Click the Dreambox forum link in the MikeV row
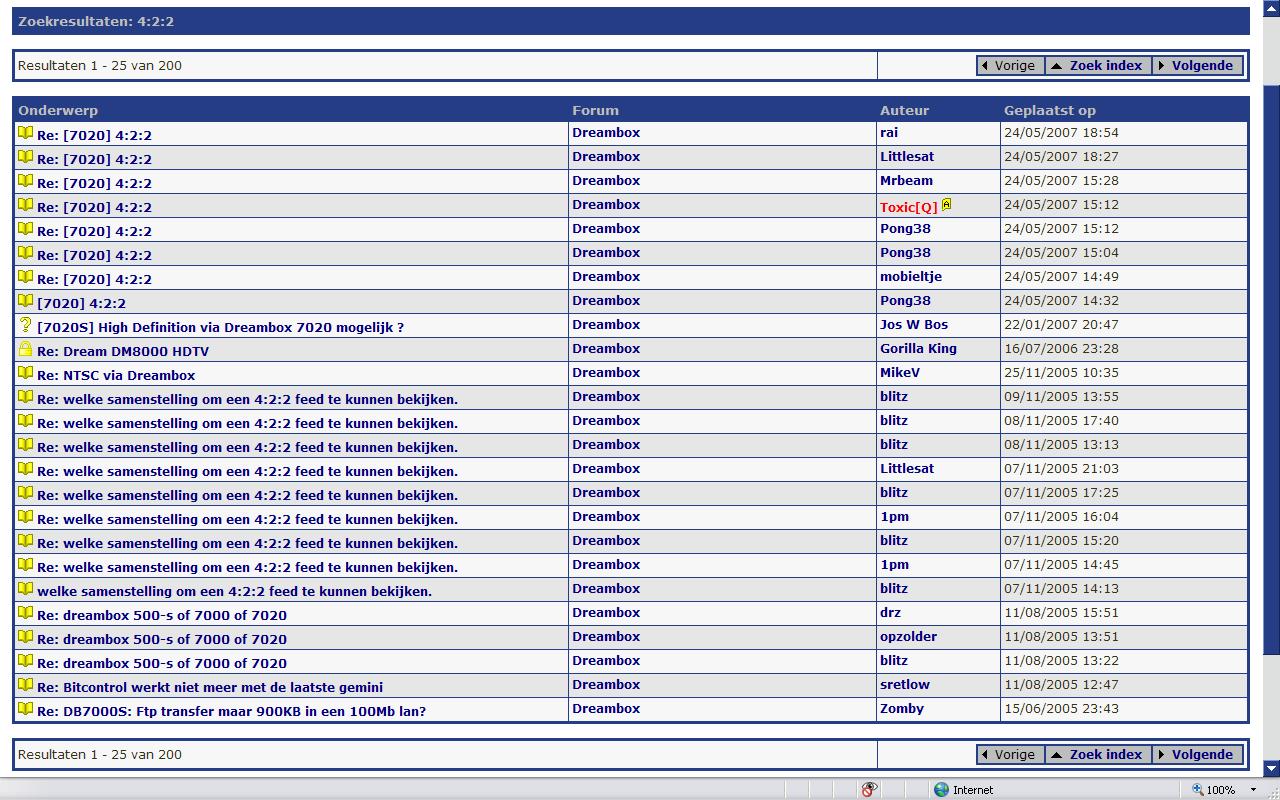Screen dimensions: 1280x800 pos(606,373)
